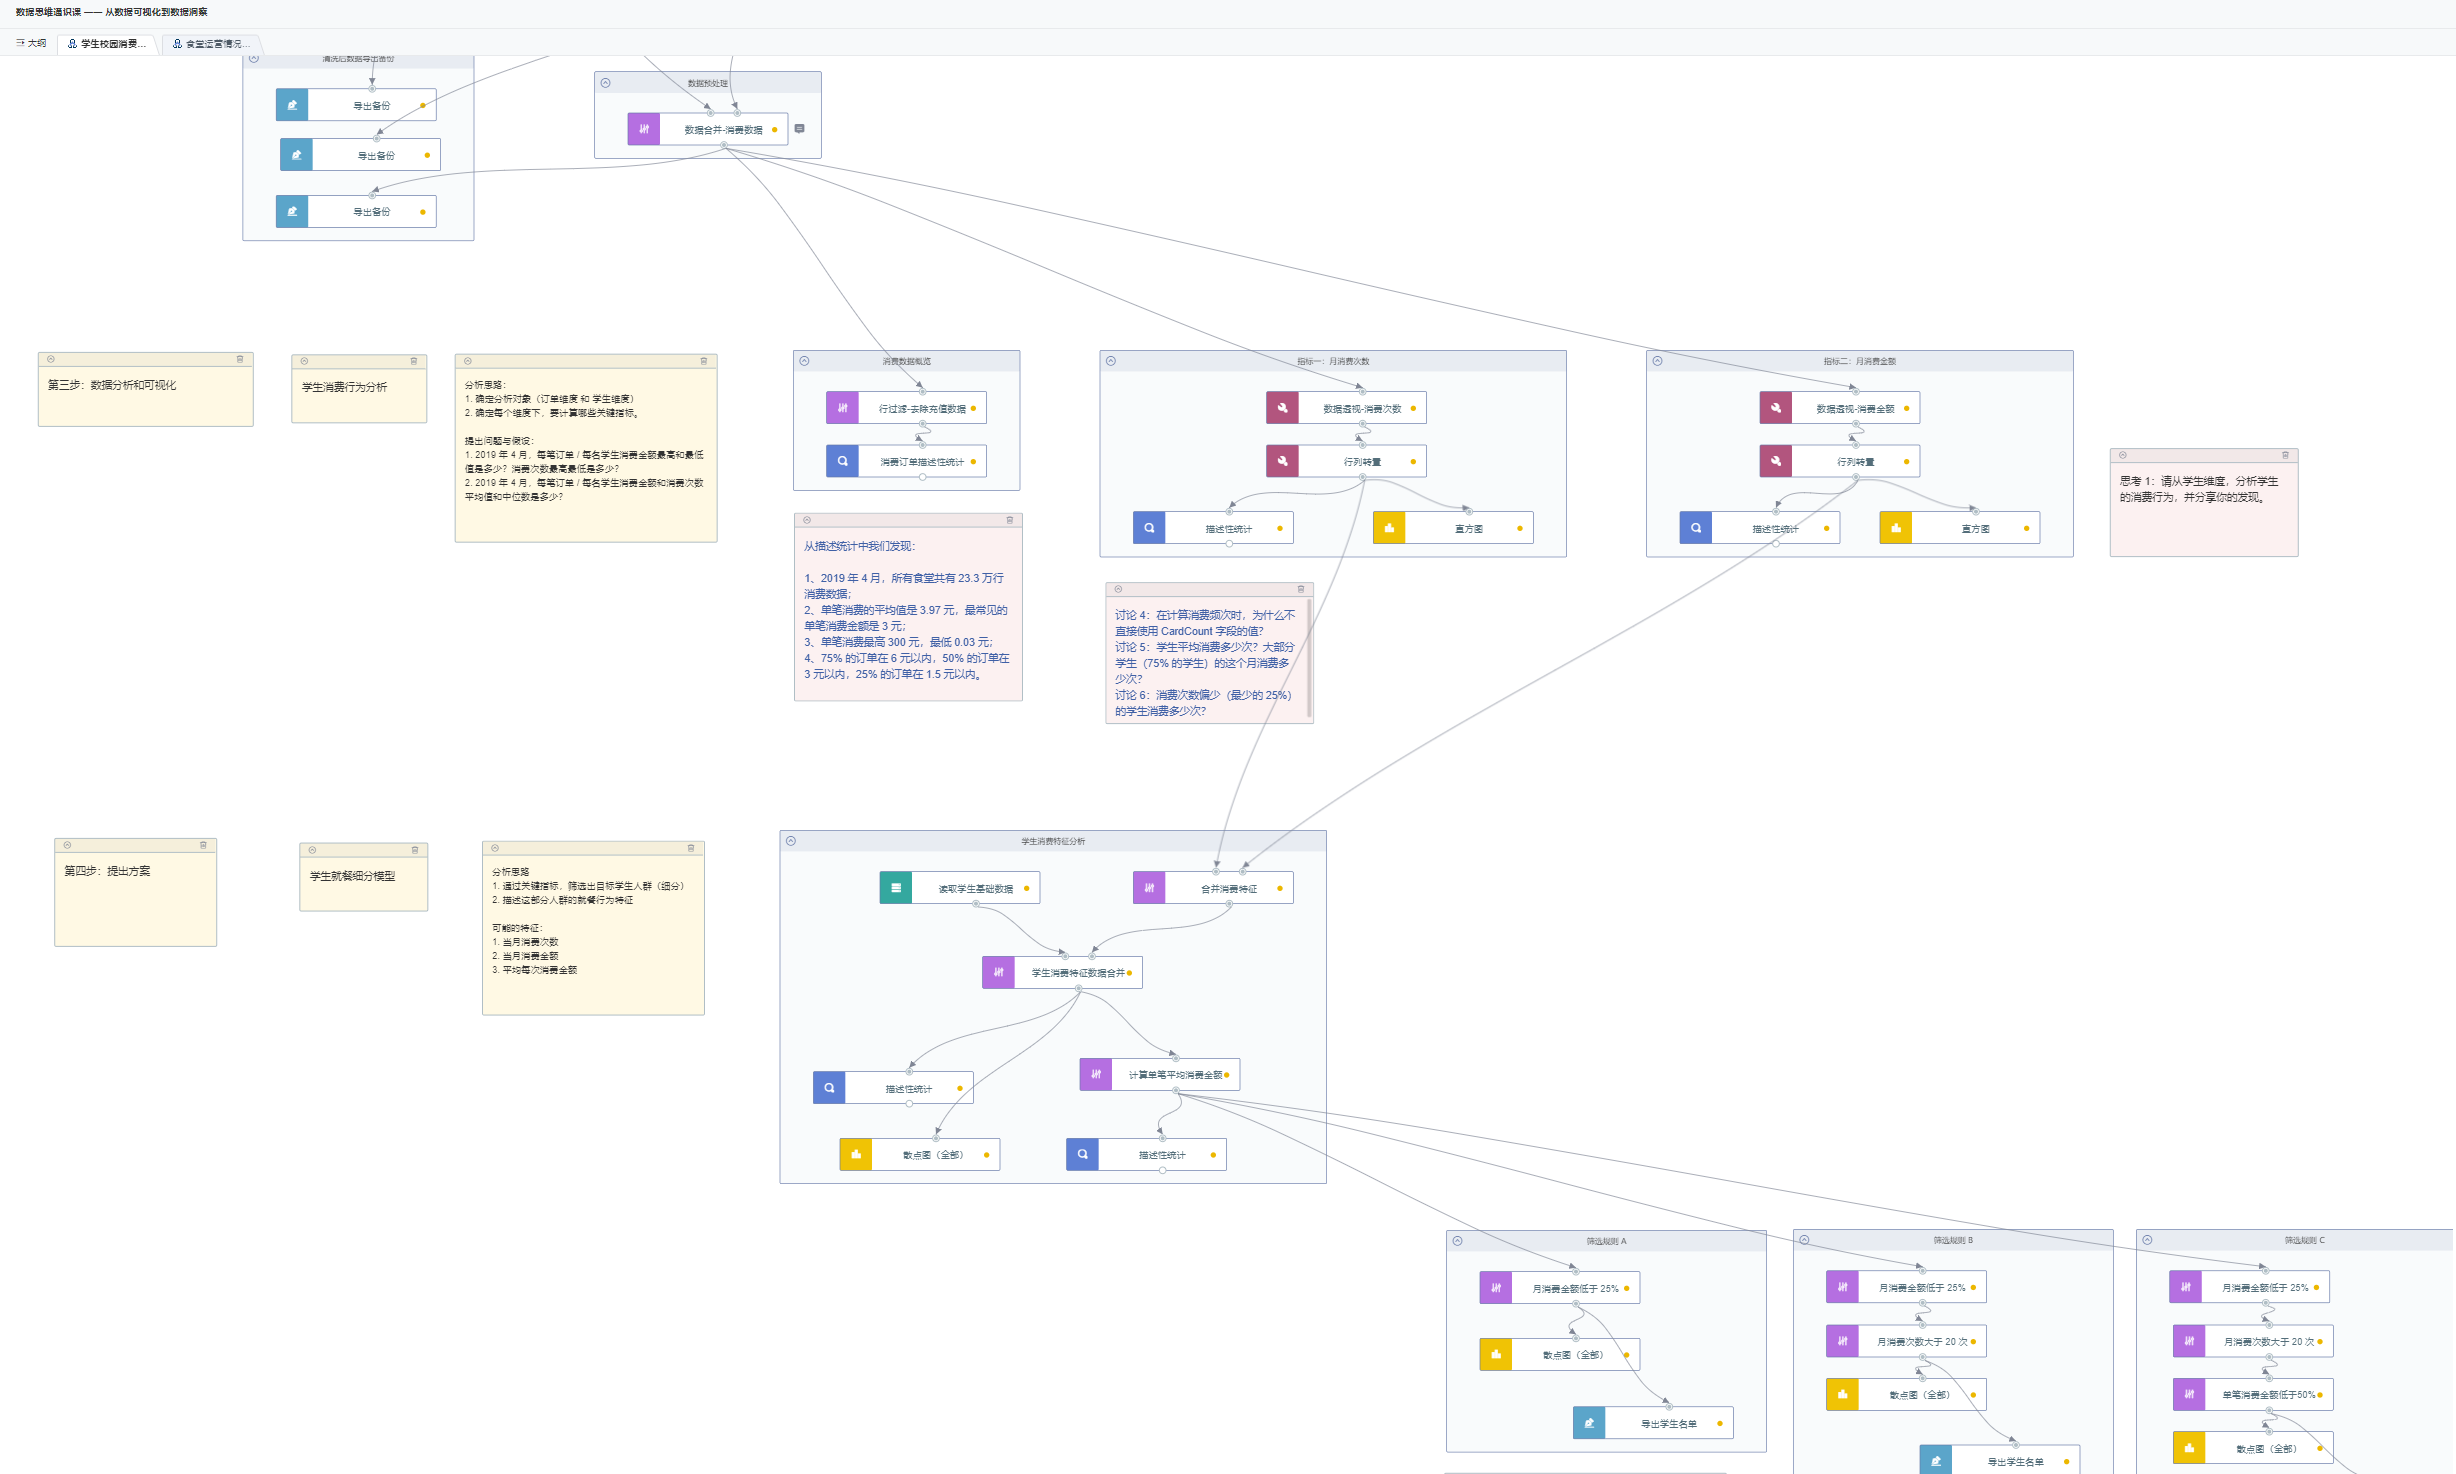Click the wrench icon of 数据透视-消费次数 node
The height and width of the screenshot is (1474, 2456).
[1282, 408]
